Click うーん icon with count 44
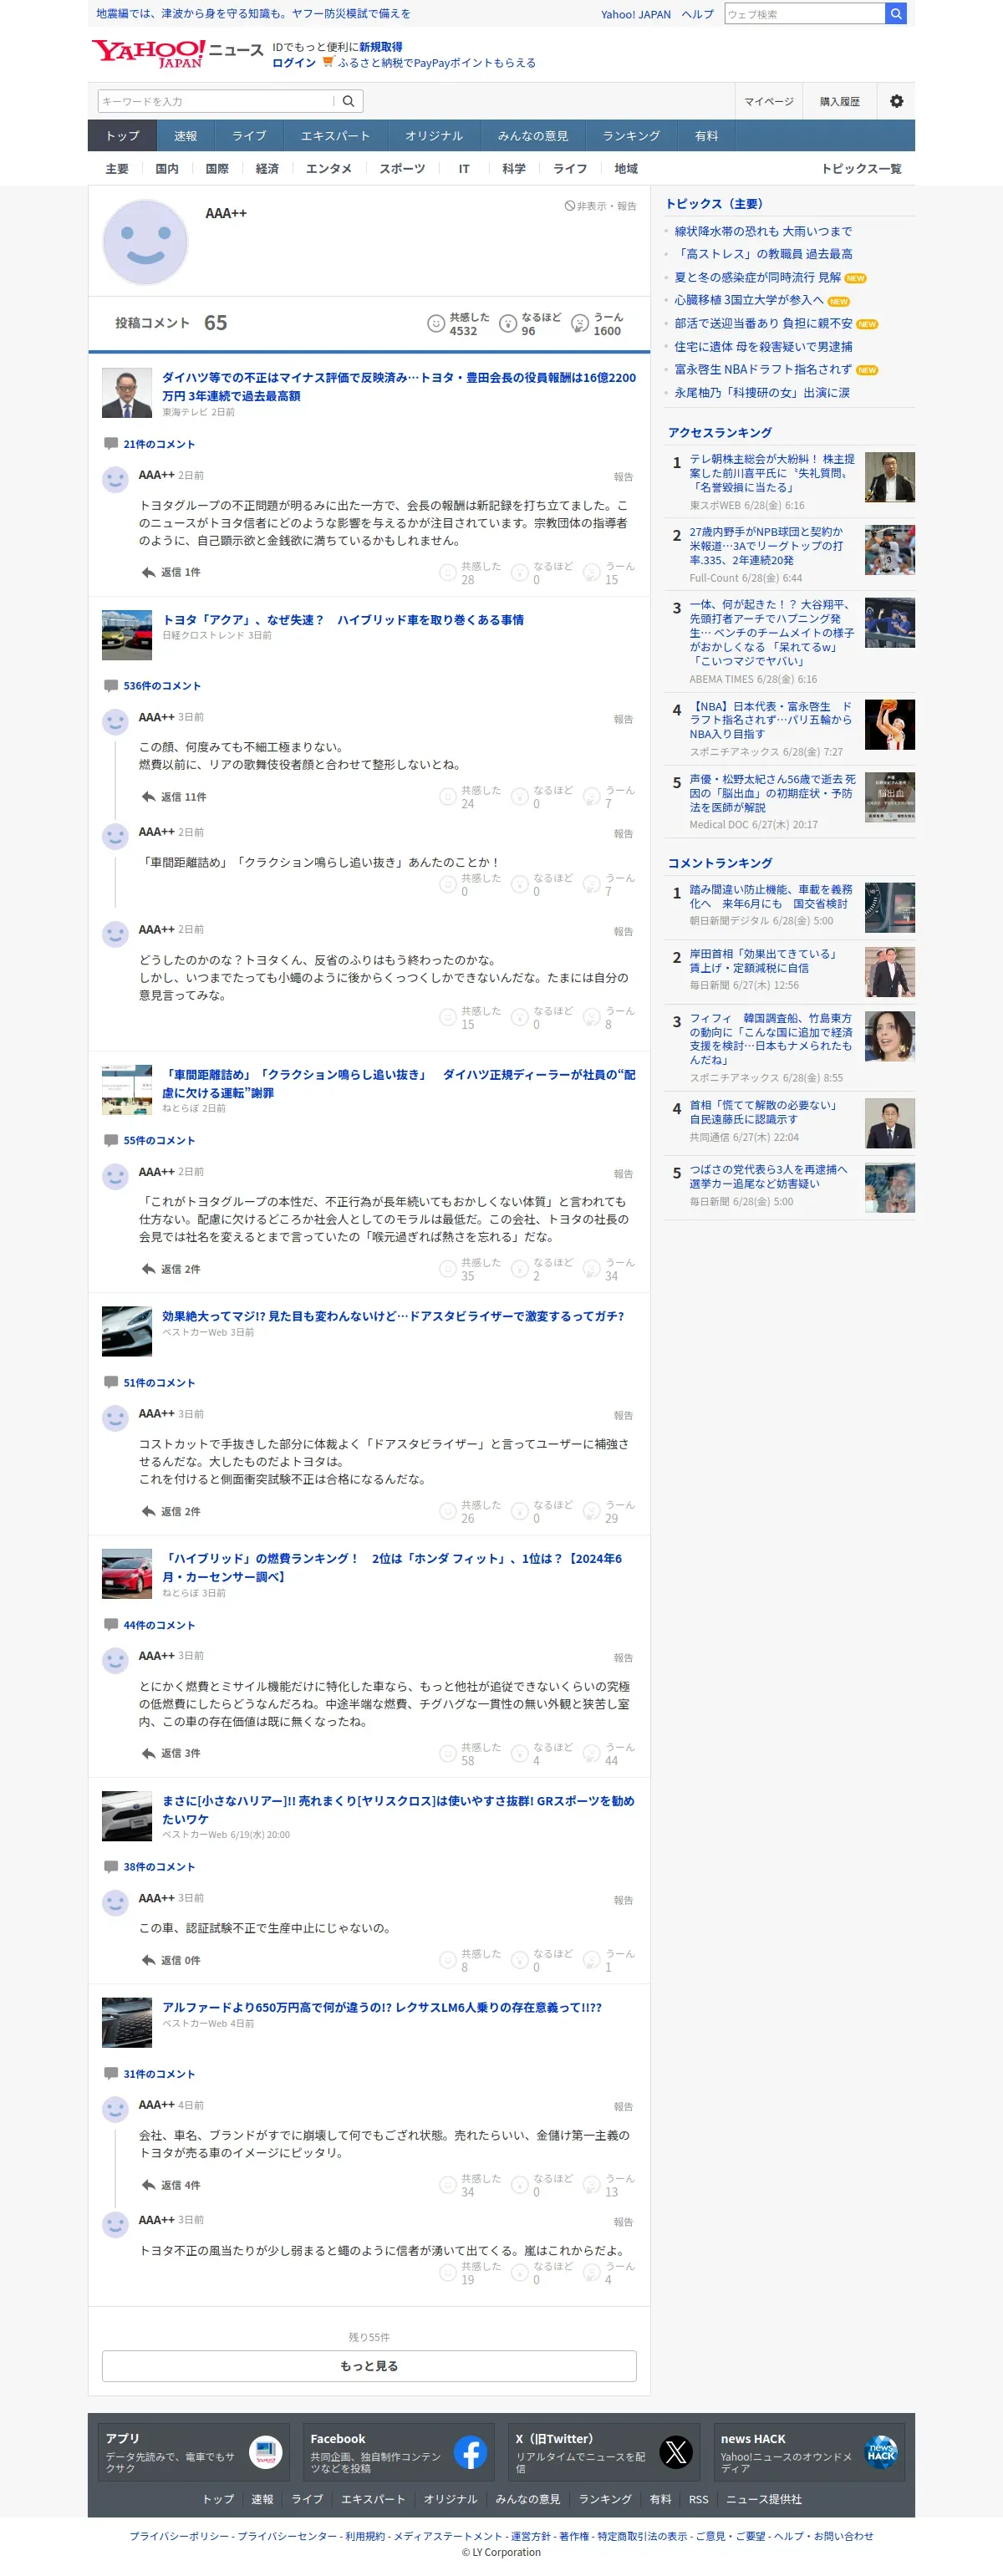 591,1754
